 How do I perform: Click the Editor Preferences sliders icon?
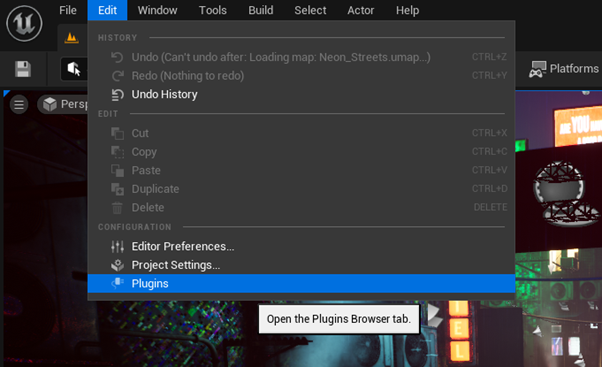(117, 246)
